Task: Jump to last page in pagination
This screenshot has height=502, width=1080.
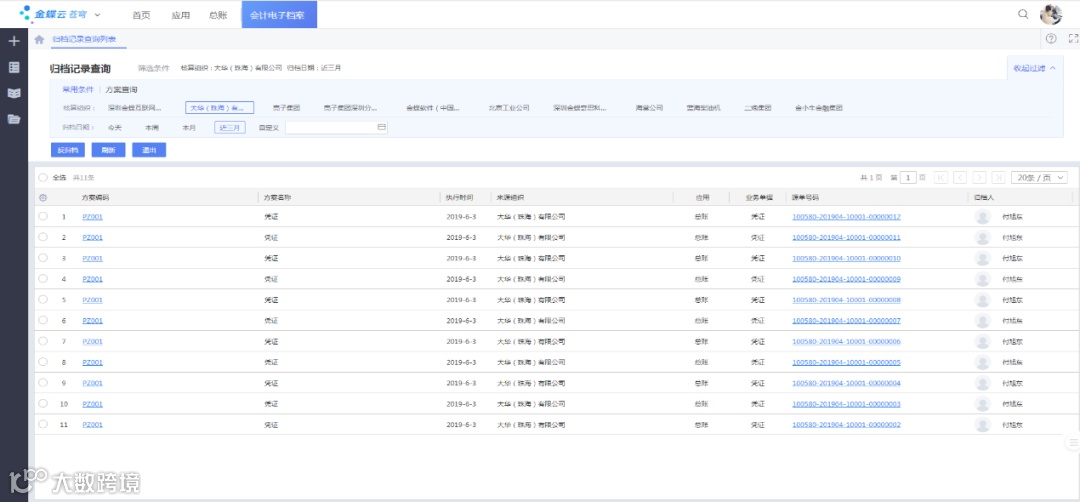Action: click(999, 178)
